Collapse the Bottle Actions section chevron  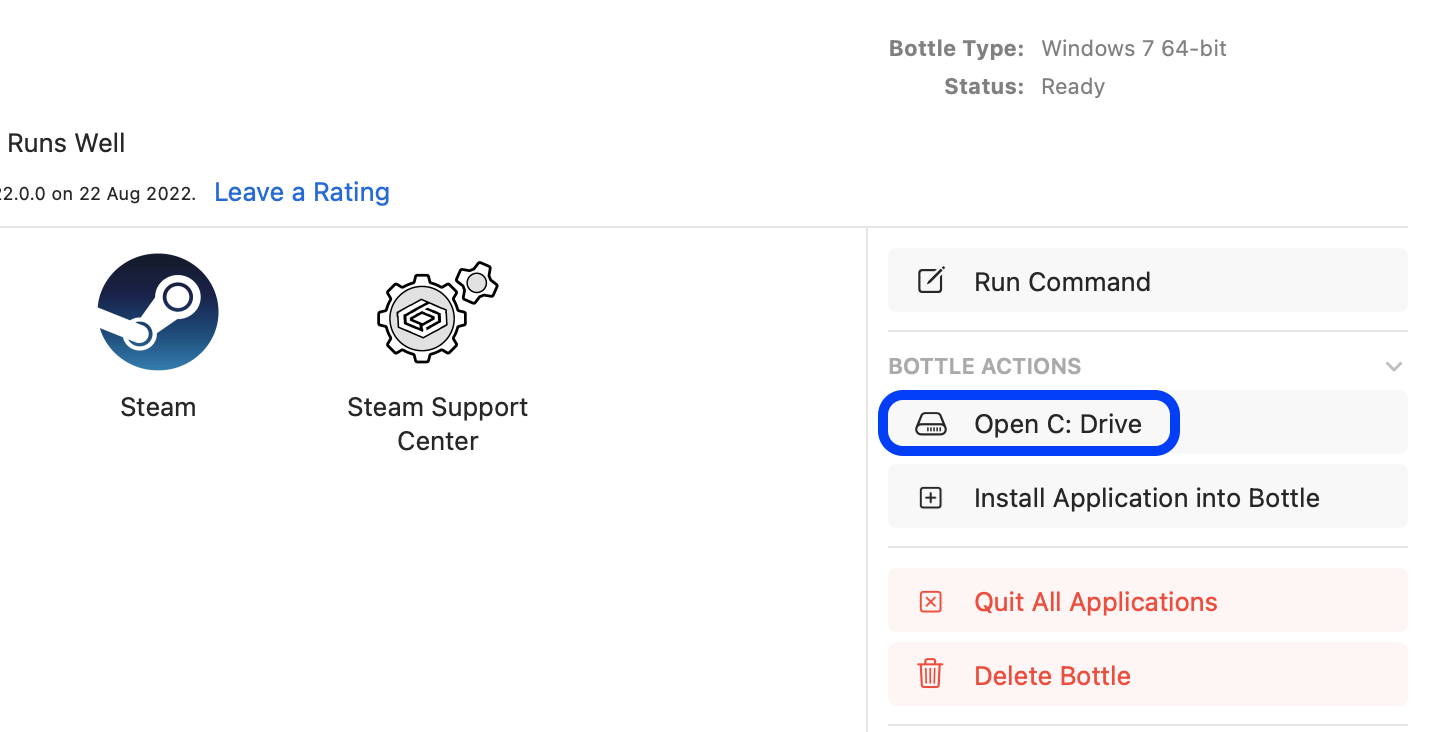pos(1394,367)
